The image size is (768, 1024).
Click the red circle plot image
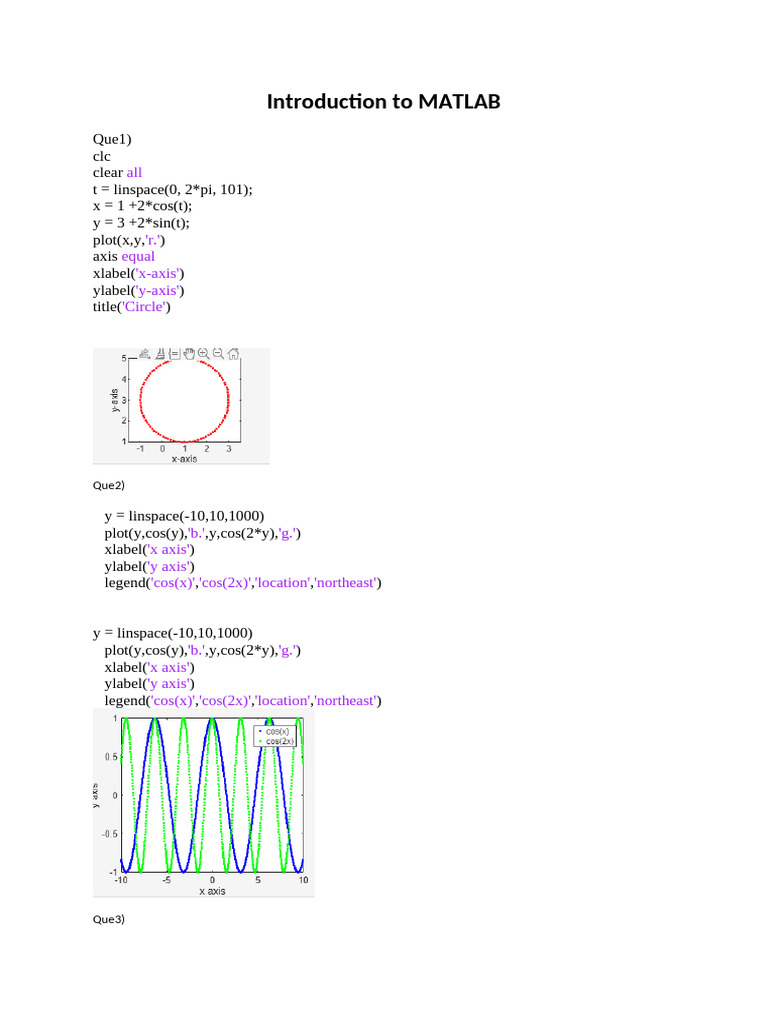(x=181, y=406)
